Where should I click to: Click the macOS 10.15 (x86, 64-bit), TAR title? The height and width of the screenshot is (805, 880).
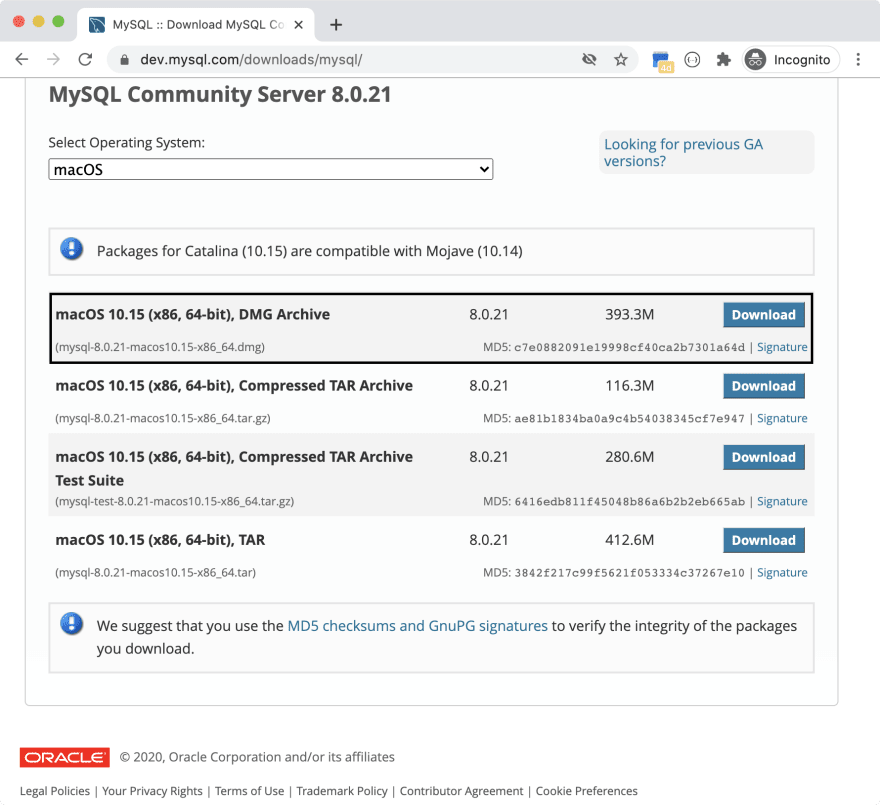pos(160,540)
